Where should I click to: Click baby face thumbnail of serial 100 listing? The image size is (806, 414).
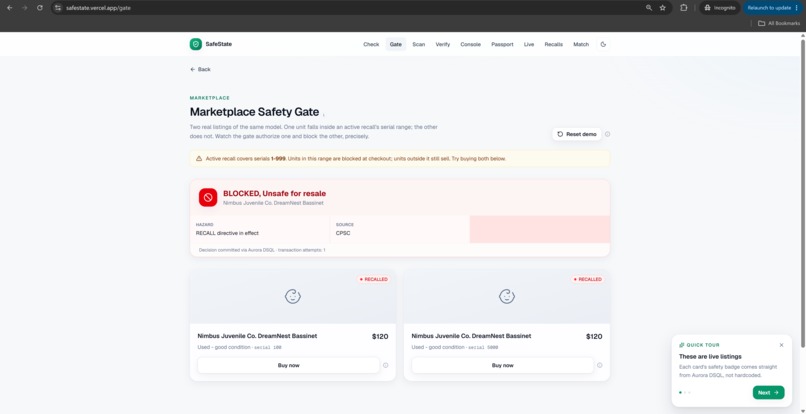[292, 296]
